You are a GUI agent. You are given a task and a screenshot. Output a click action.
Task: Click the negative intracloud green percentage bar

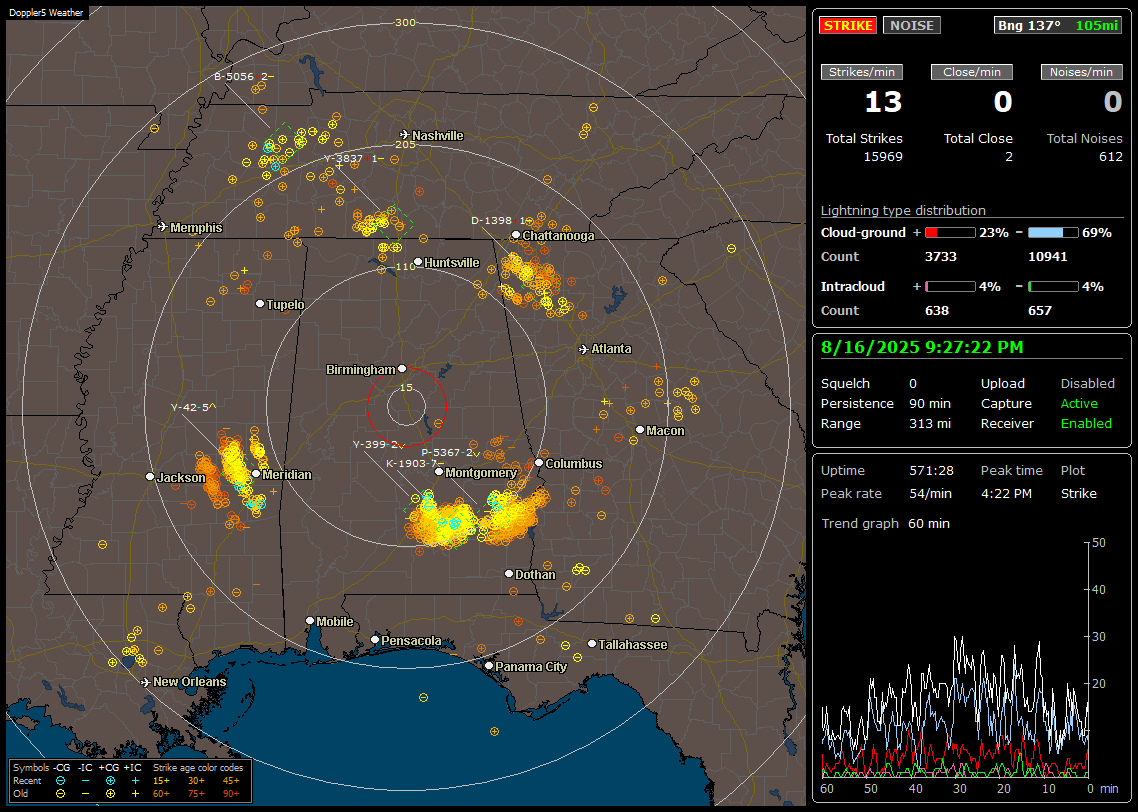click(x=1053, y=287)
